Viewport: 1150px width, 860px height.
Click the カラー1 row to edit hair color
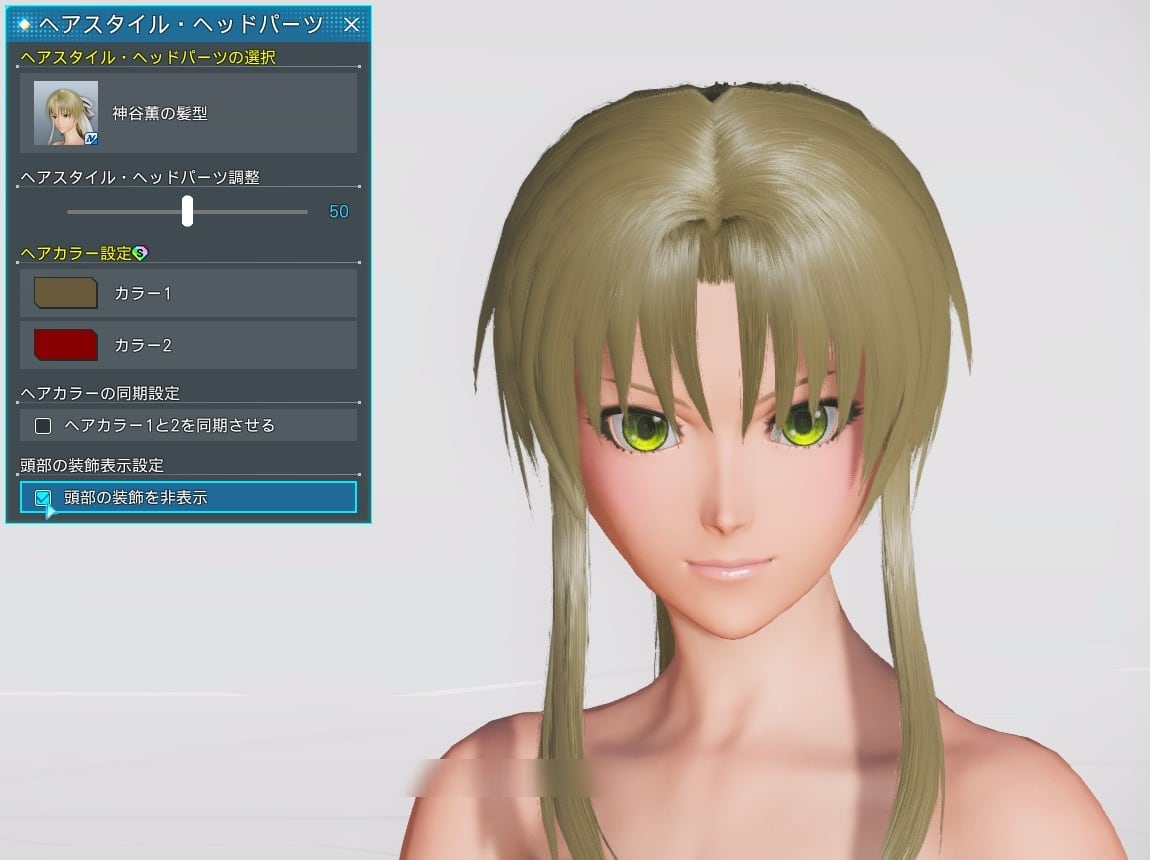tap(188, 294)
